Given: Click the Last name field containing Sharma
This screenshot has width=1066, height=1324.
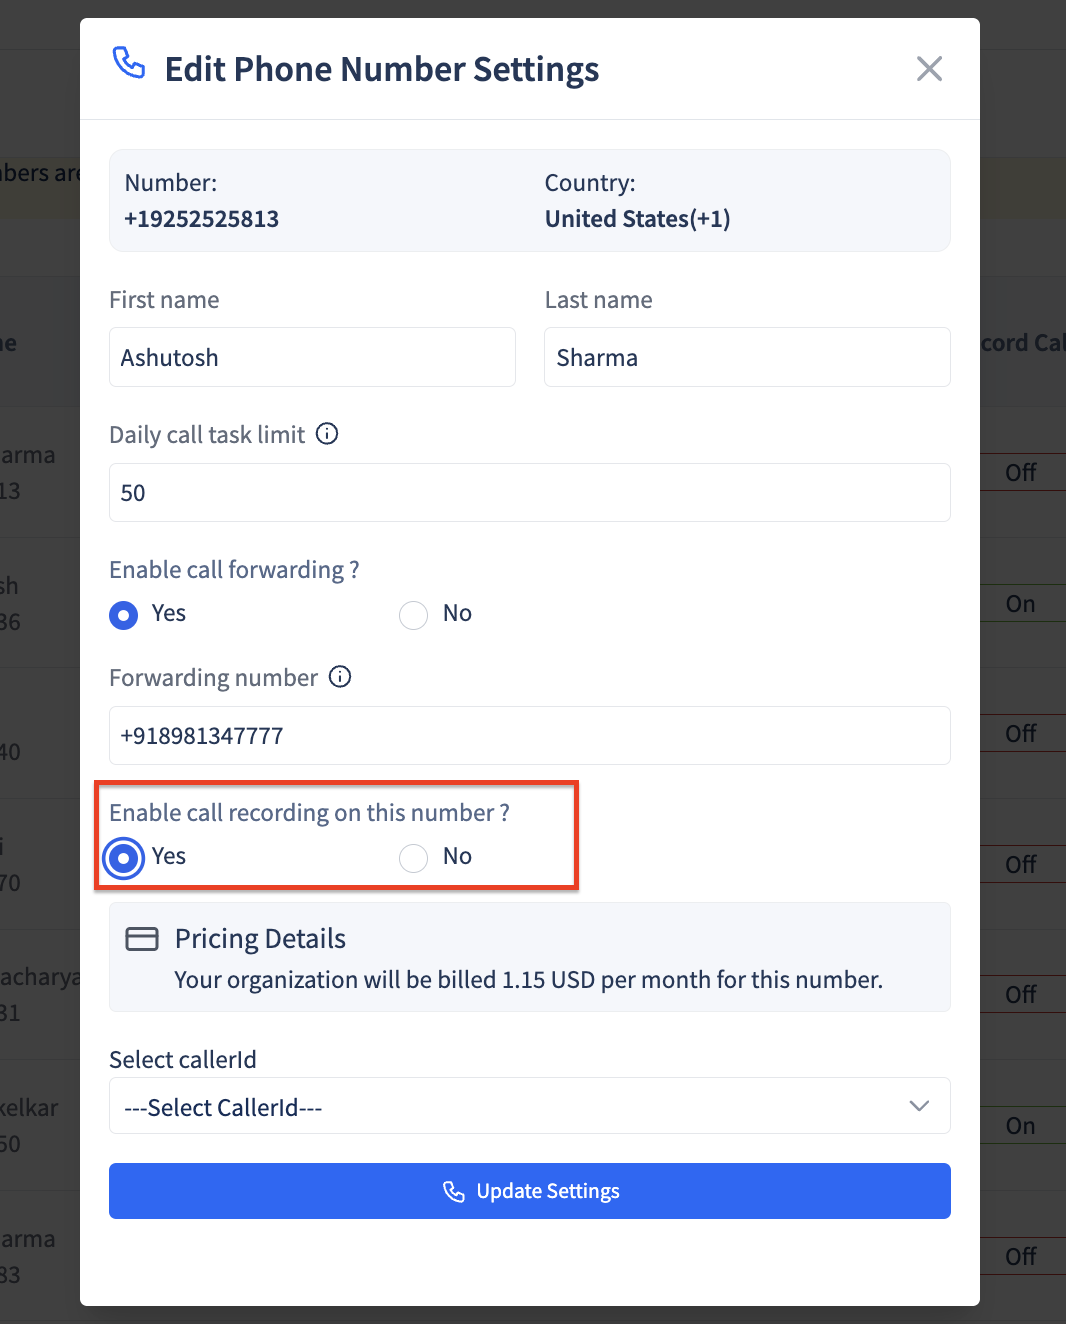Looking at the screenshot, I should click(747, 357).
